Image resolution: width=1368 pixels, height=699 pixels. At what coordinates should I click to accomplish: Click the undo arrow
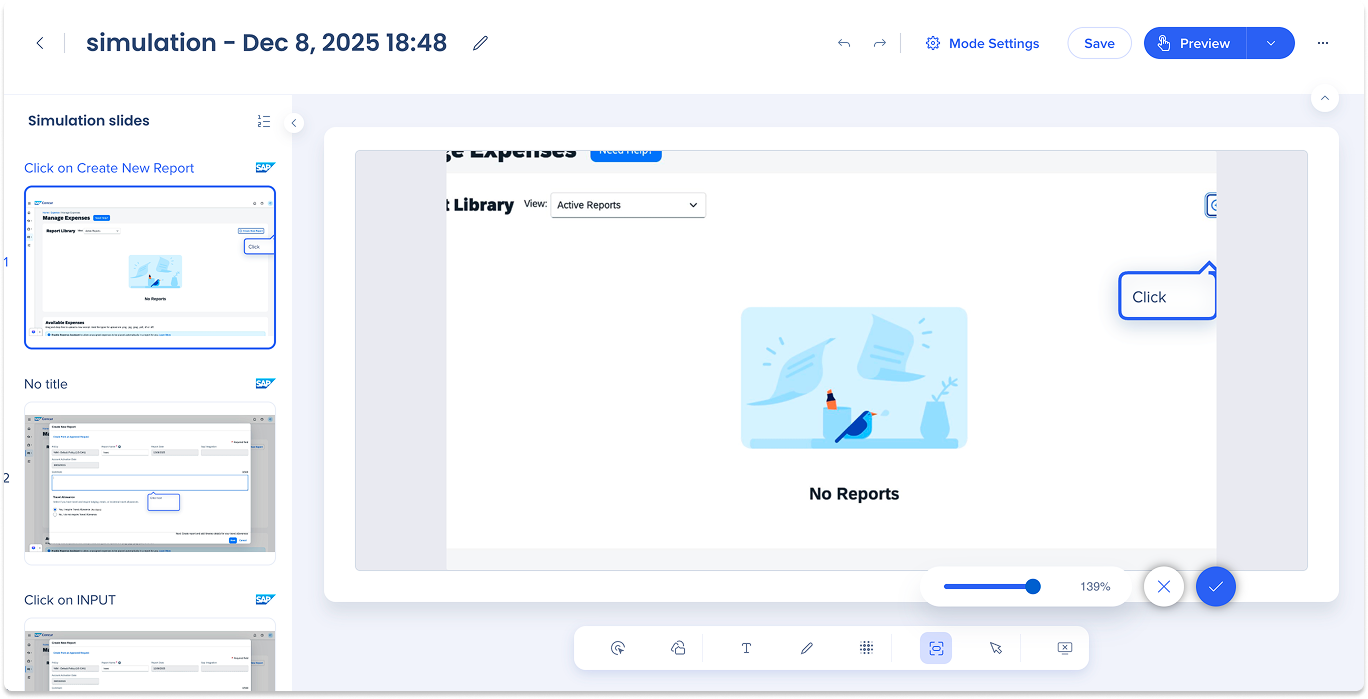pyautogui.click(x=844, y=43)
